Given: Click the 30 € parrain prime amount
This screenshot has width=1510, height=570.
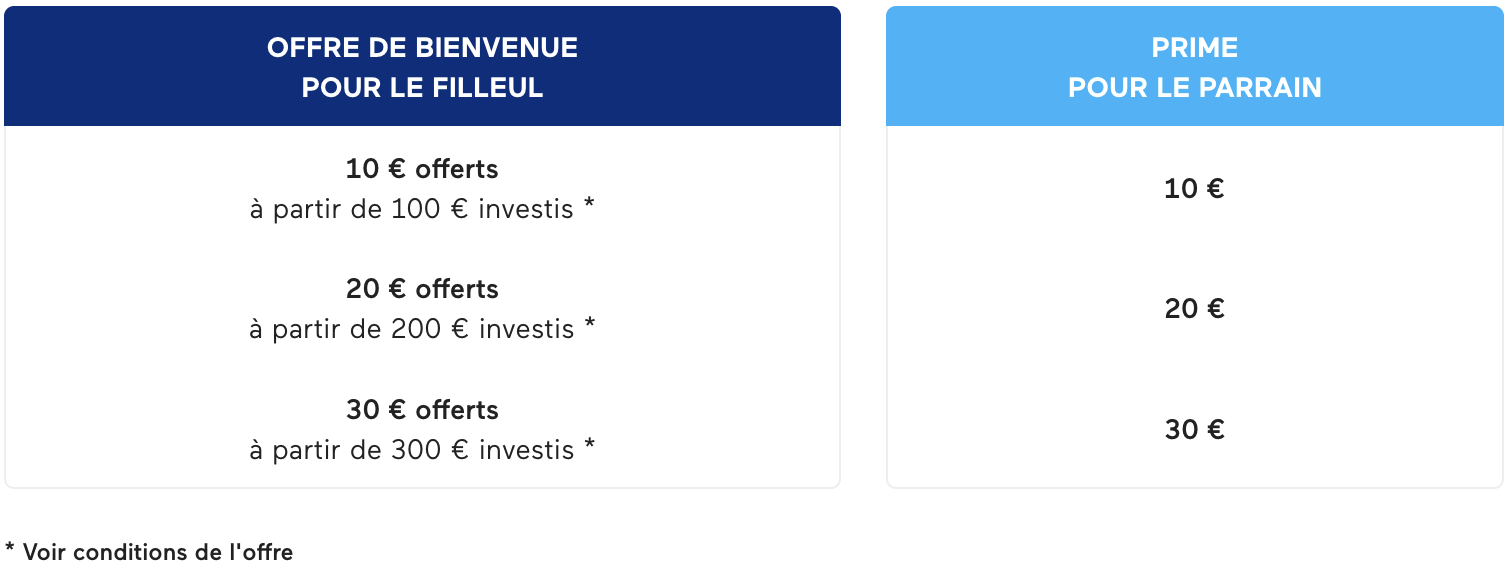Looking at the screenshot, I should point(1194,430).
